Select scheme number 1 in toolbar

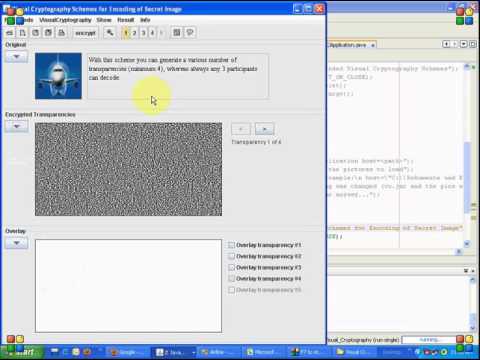[x=126, y=33]
